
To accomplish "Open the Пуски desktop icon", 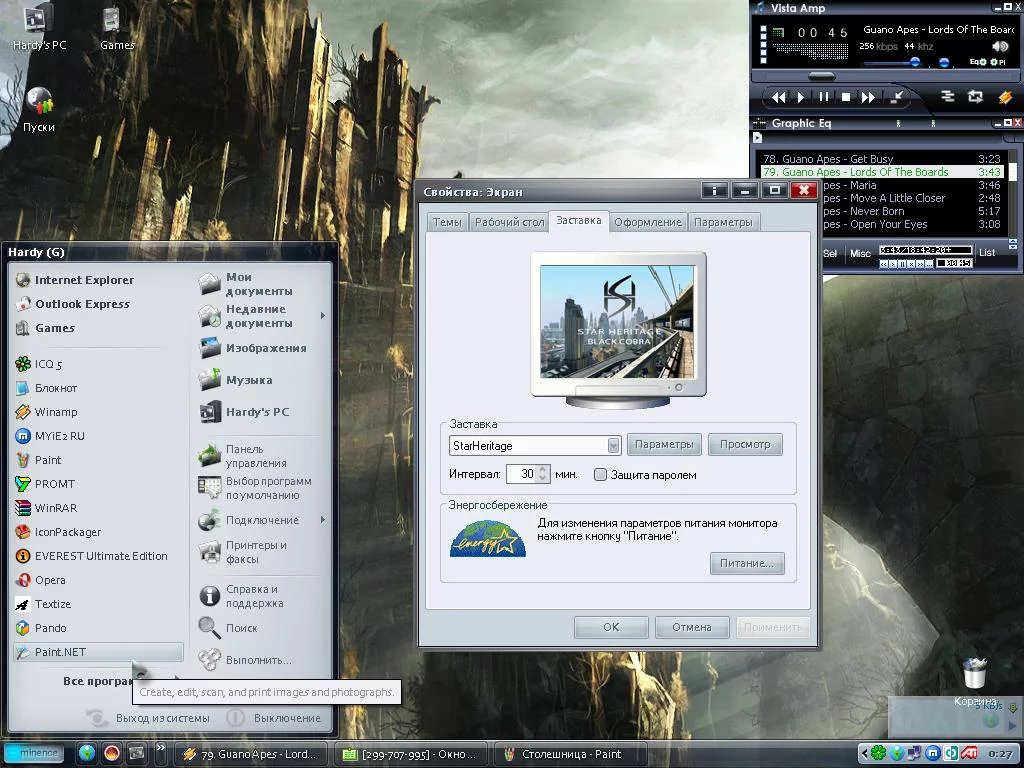I will click(x=39, y=110).
